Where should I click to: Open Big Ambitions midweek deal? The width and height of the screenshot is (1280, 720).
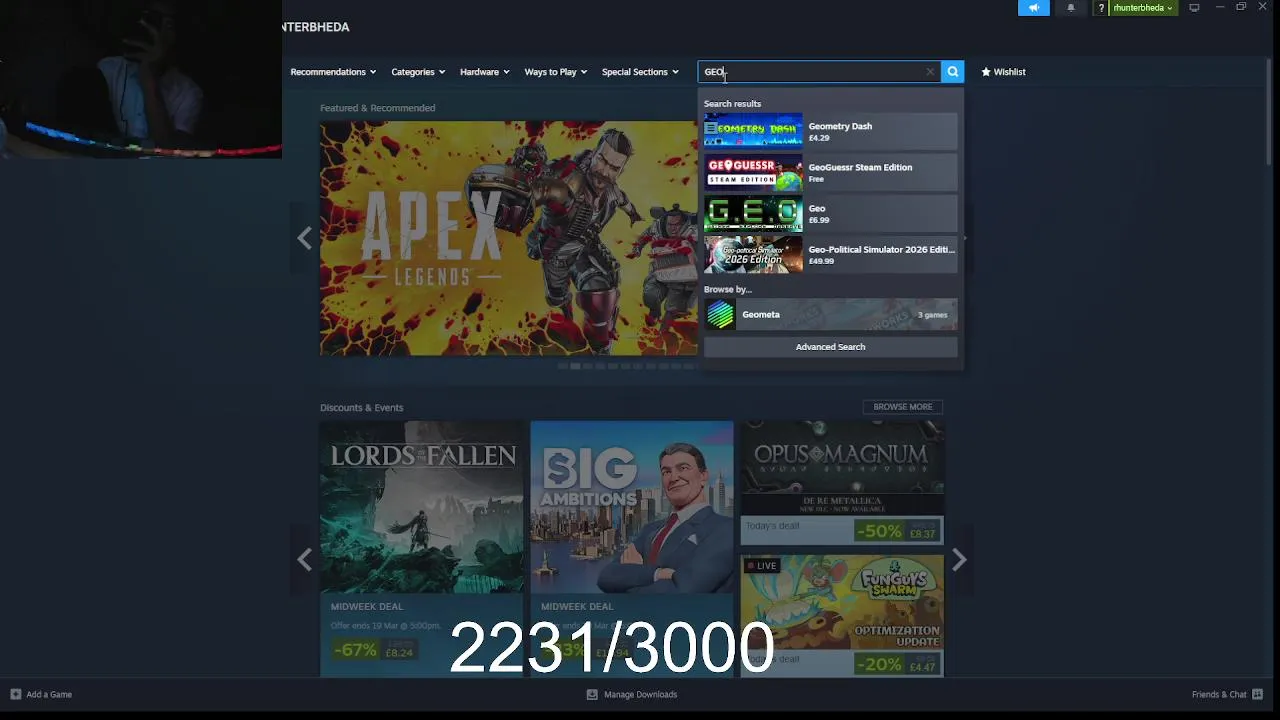click(x=631, y=548)
